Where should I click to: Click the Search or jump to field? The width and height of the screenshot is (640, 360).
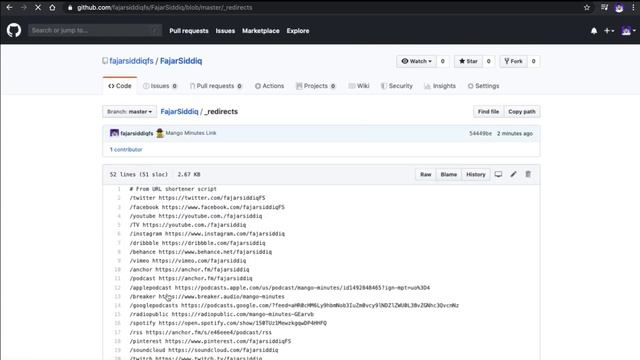click(x=95, y=30)
